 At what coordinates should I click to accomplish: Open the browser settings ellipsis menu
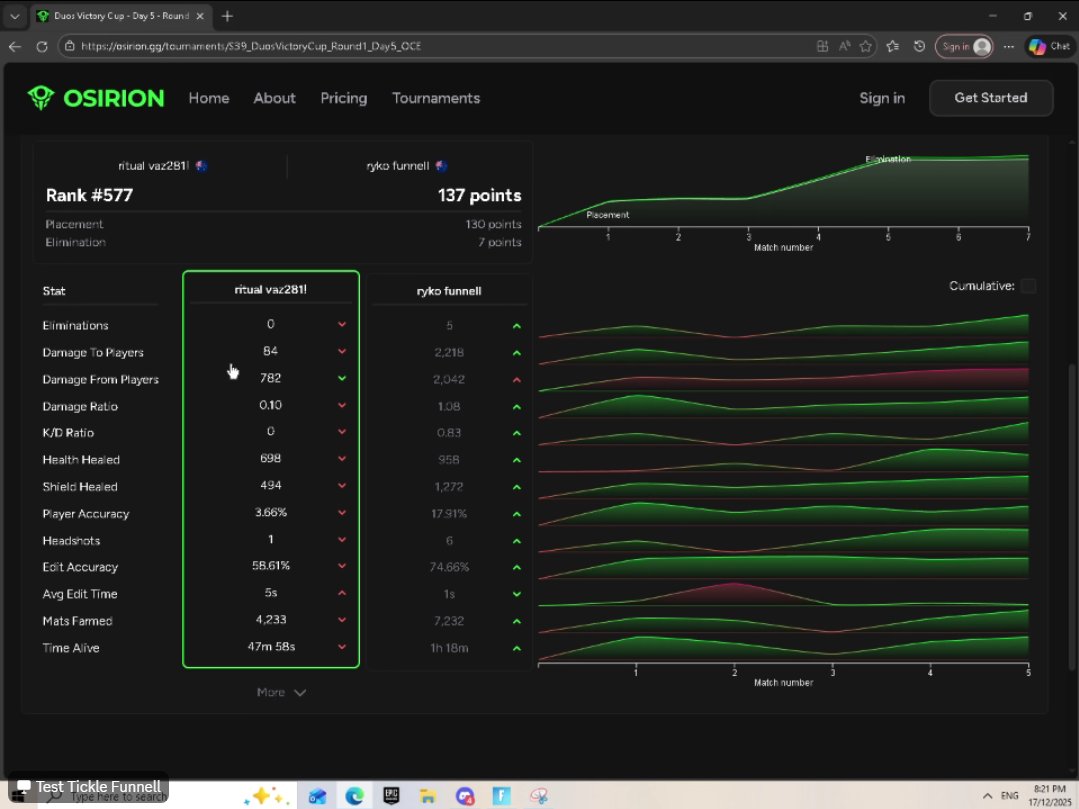pyautogui.click(x=1009, y=46)
